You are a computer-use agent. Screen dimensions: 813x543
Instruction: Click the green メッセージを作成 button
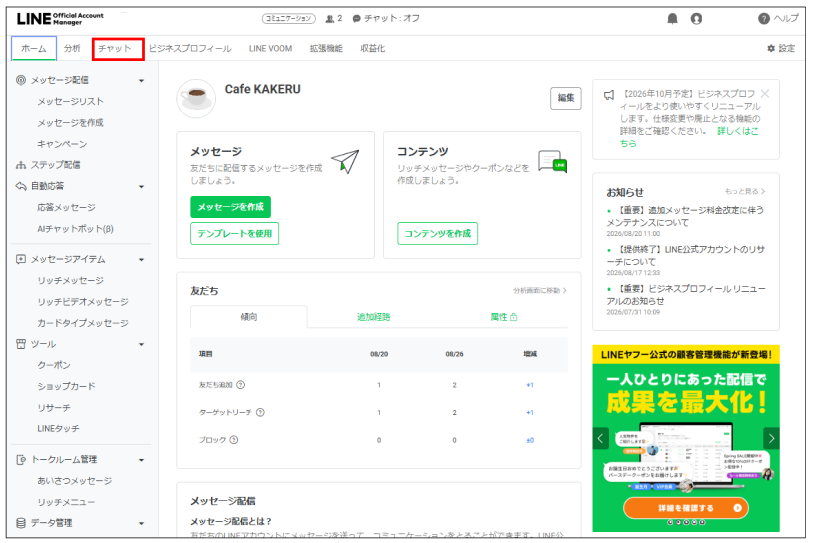click(x=230, y=207)
